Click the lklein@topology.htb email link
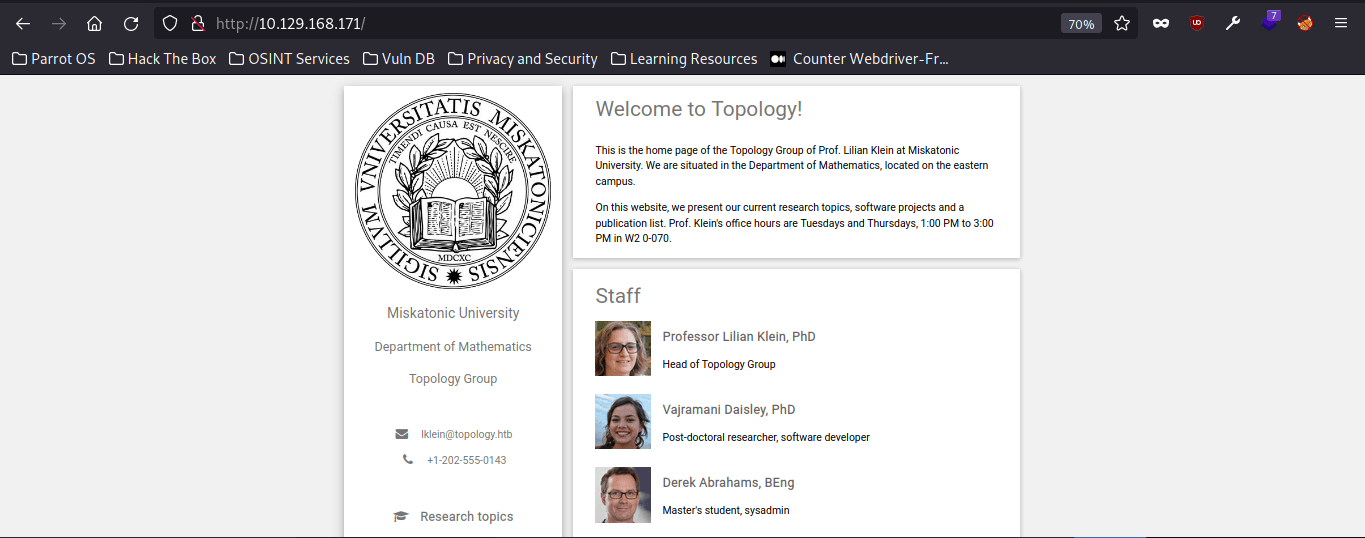The image size is (1365, 538). click(x=466, y=434)
